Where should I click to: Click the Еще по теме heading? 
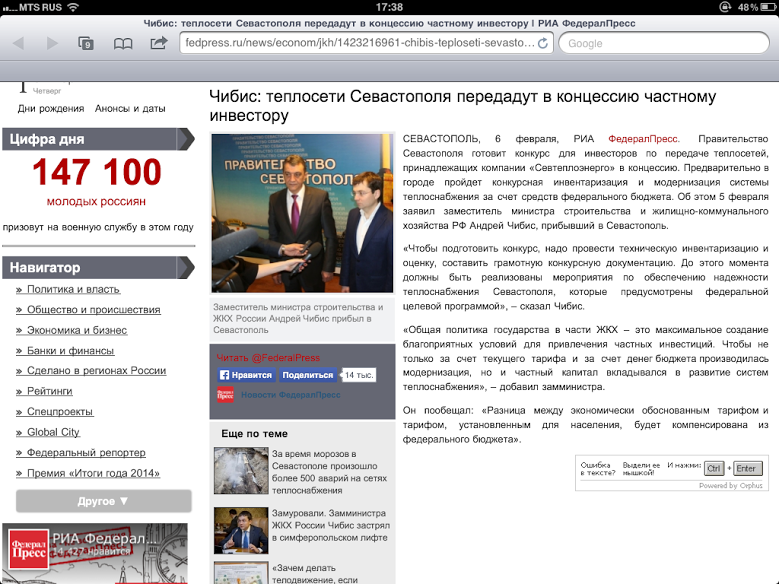pos(254,433)
